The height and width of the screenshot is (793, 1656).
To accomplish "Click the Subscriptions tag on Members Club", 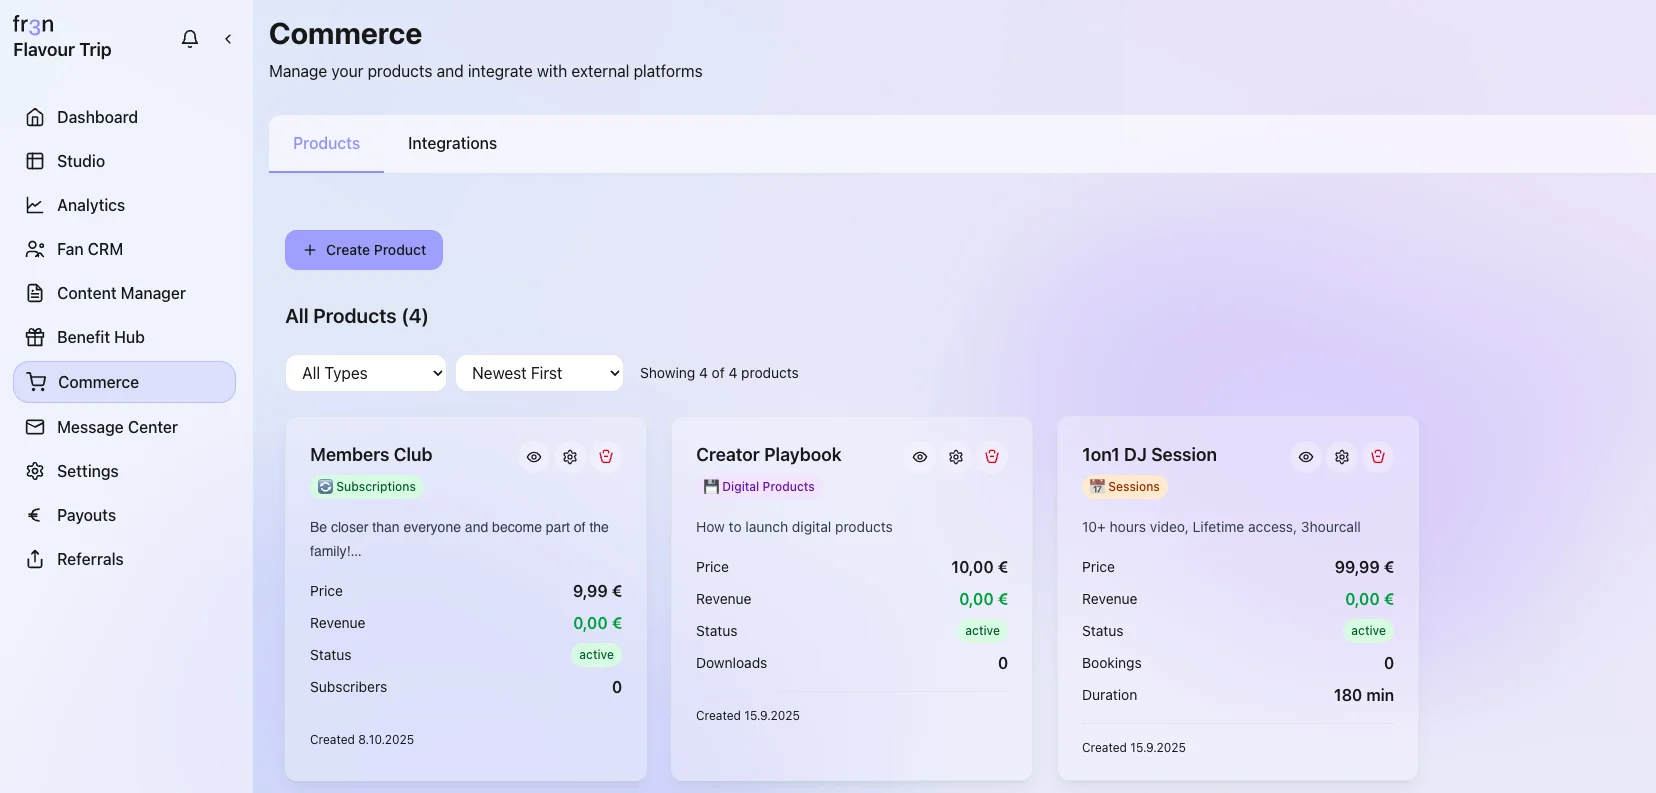I will [x=367, y=487].
